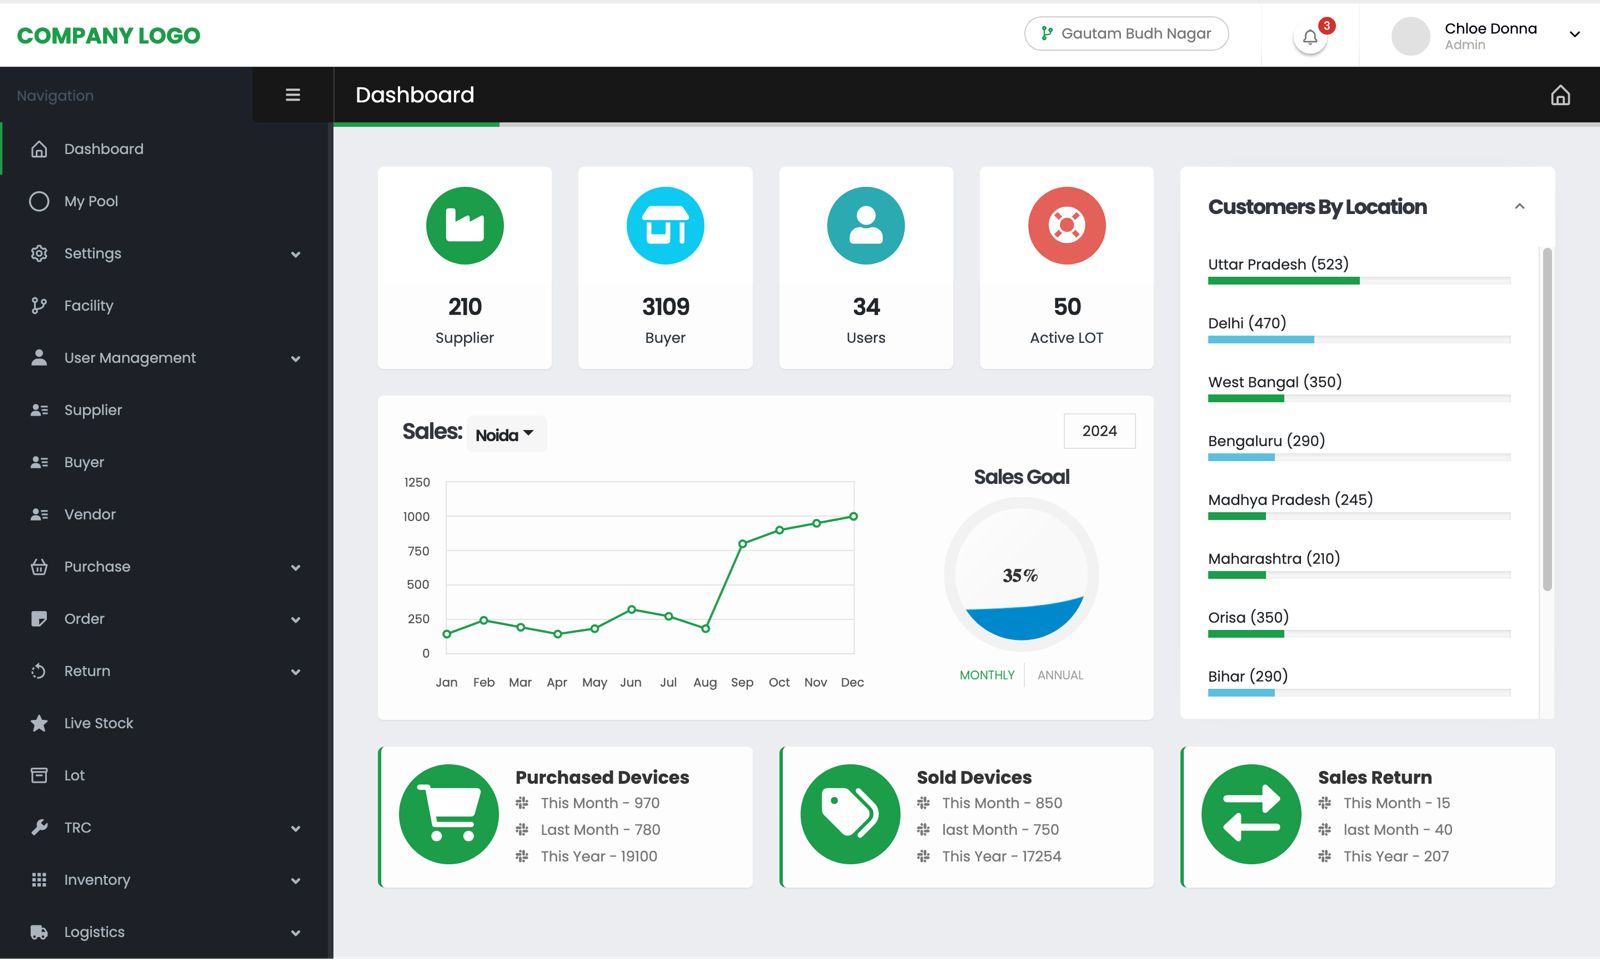Toggle the hamburger navigation menu icon
Image resolution: width=1600 pixels, height=960 pixels.
293,95
